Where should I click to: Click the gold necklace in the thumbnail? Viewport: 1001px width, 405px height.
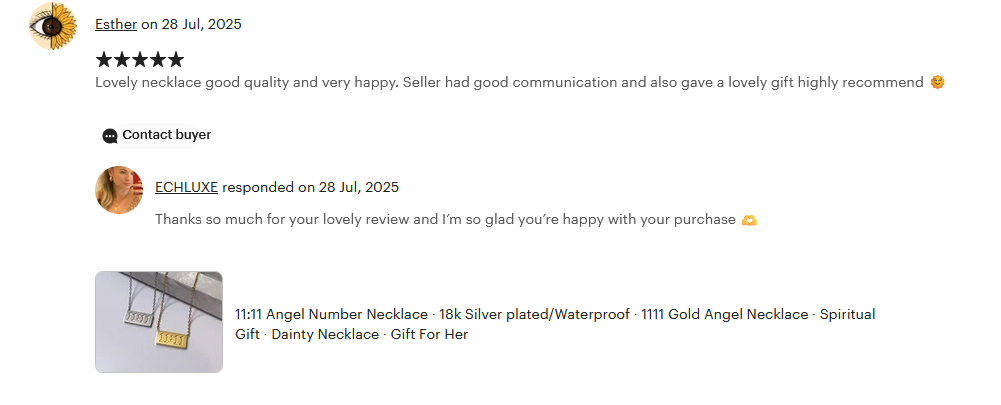pos(172,336)
